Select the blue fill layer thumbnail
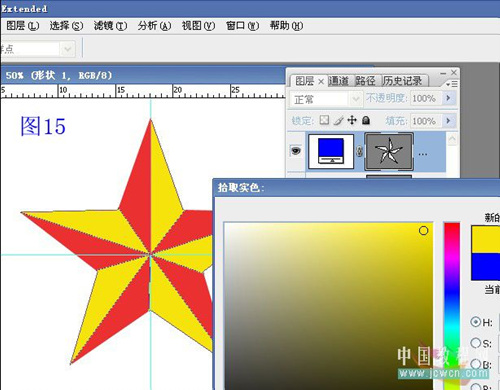The height and width of the screenshot is (390, 500). 331,151
